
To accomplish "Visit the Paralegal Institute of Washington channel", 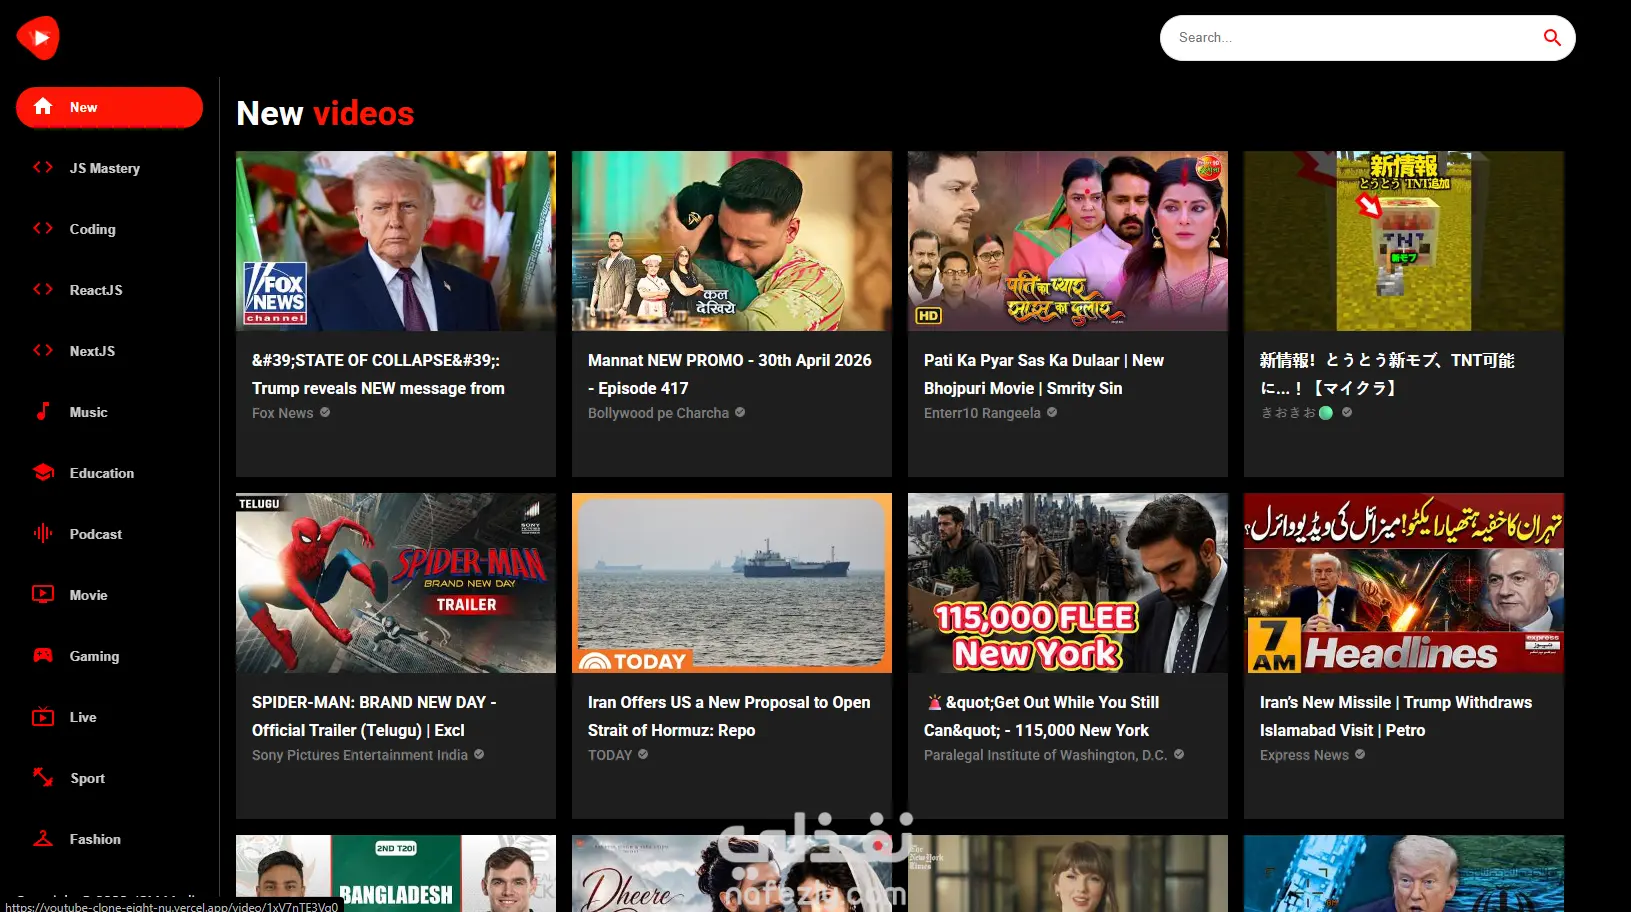I will 1046,755.
